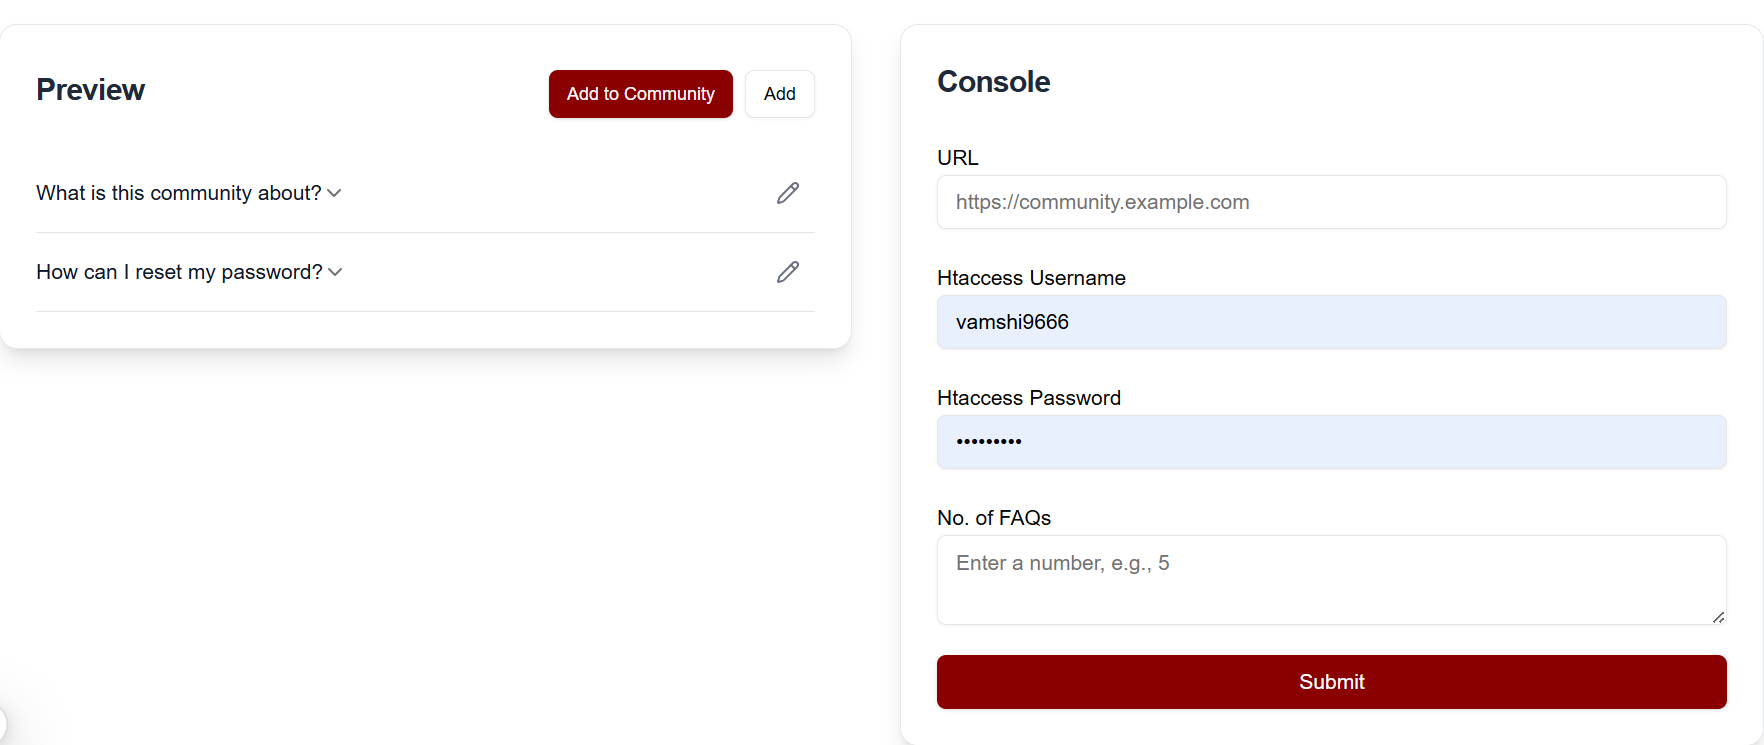Screen dimensions: 1764x745
Task: Click the No. of FAQs label
Action: [x=993, y=518]
